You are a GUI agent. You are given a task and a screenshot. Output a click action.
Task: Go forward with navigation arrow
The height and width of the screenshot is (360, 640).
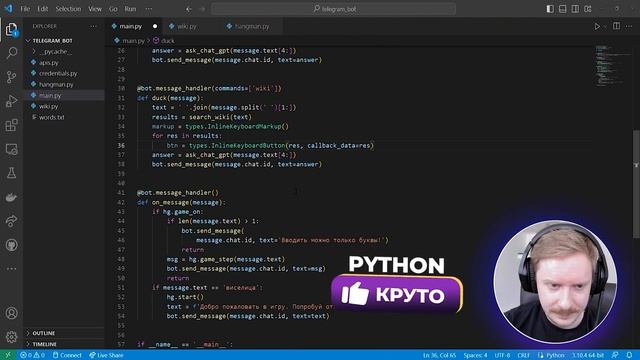click(x=202, y=9)
